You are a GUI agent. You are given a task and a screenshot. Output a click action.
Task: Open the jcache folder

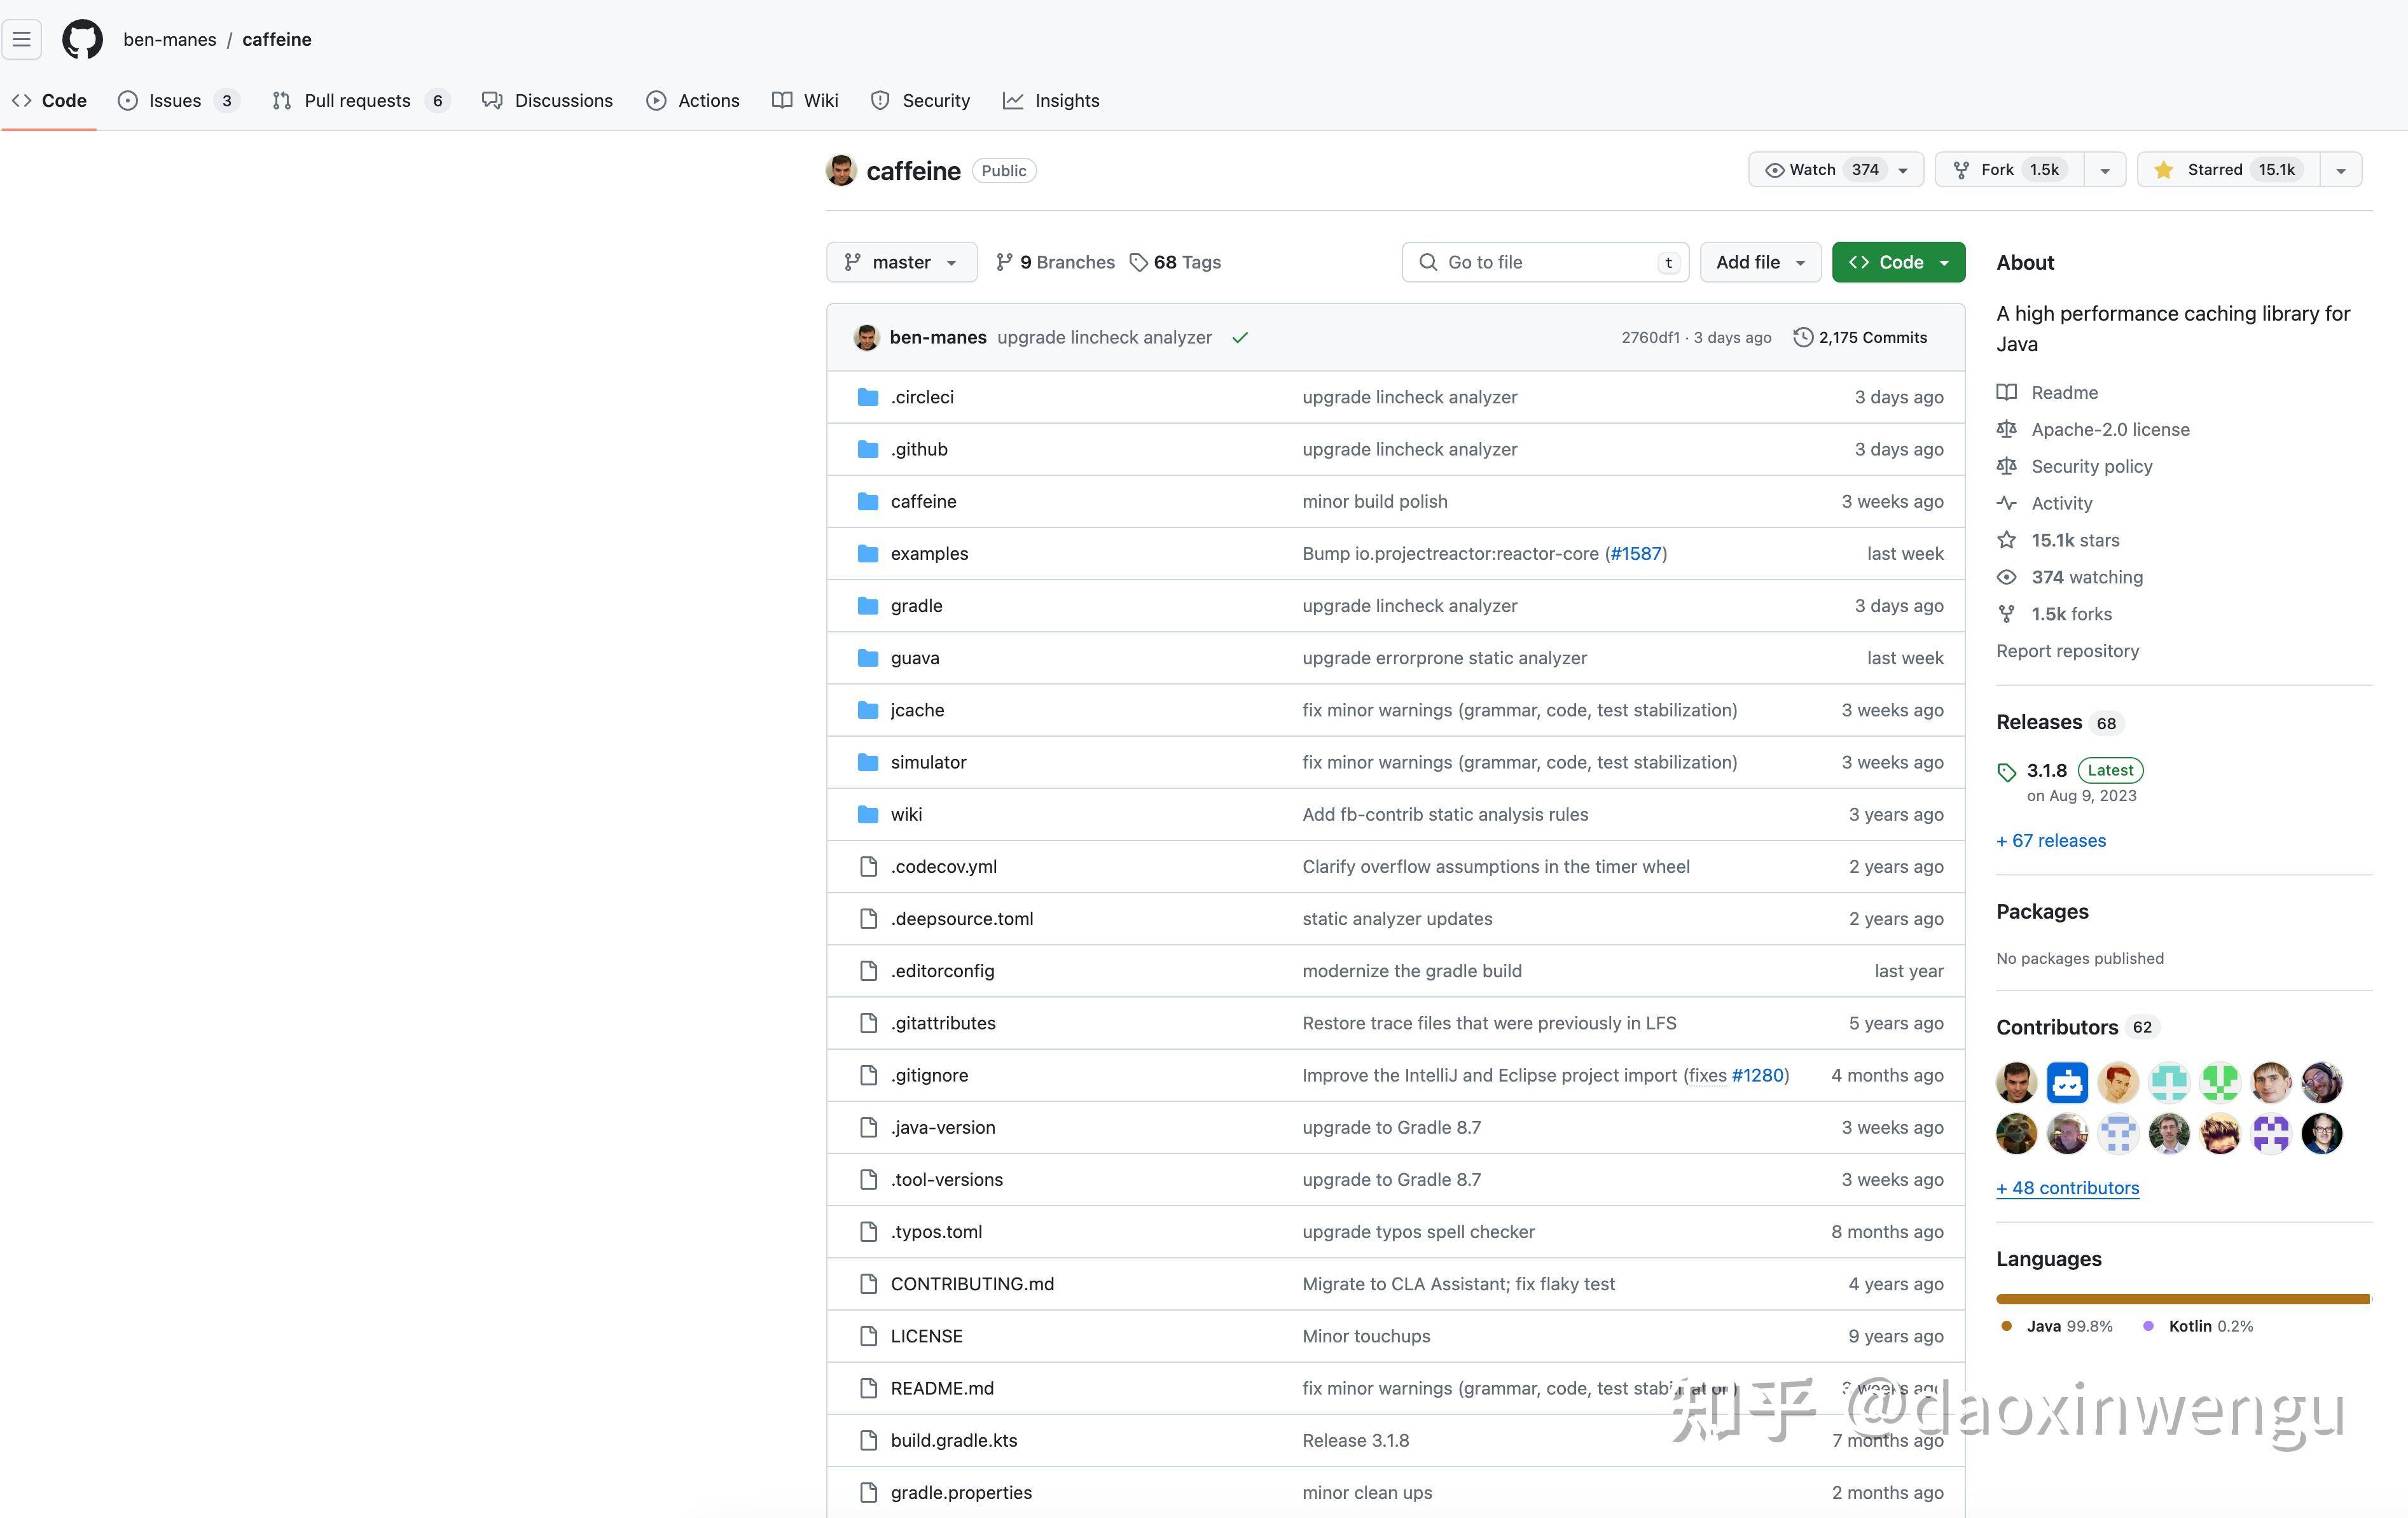[x=917, y=710]
